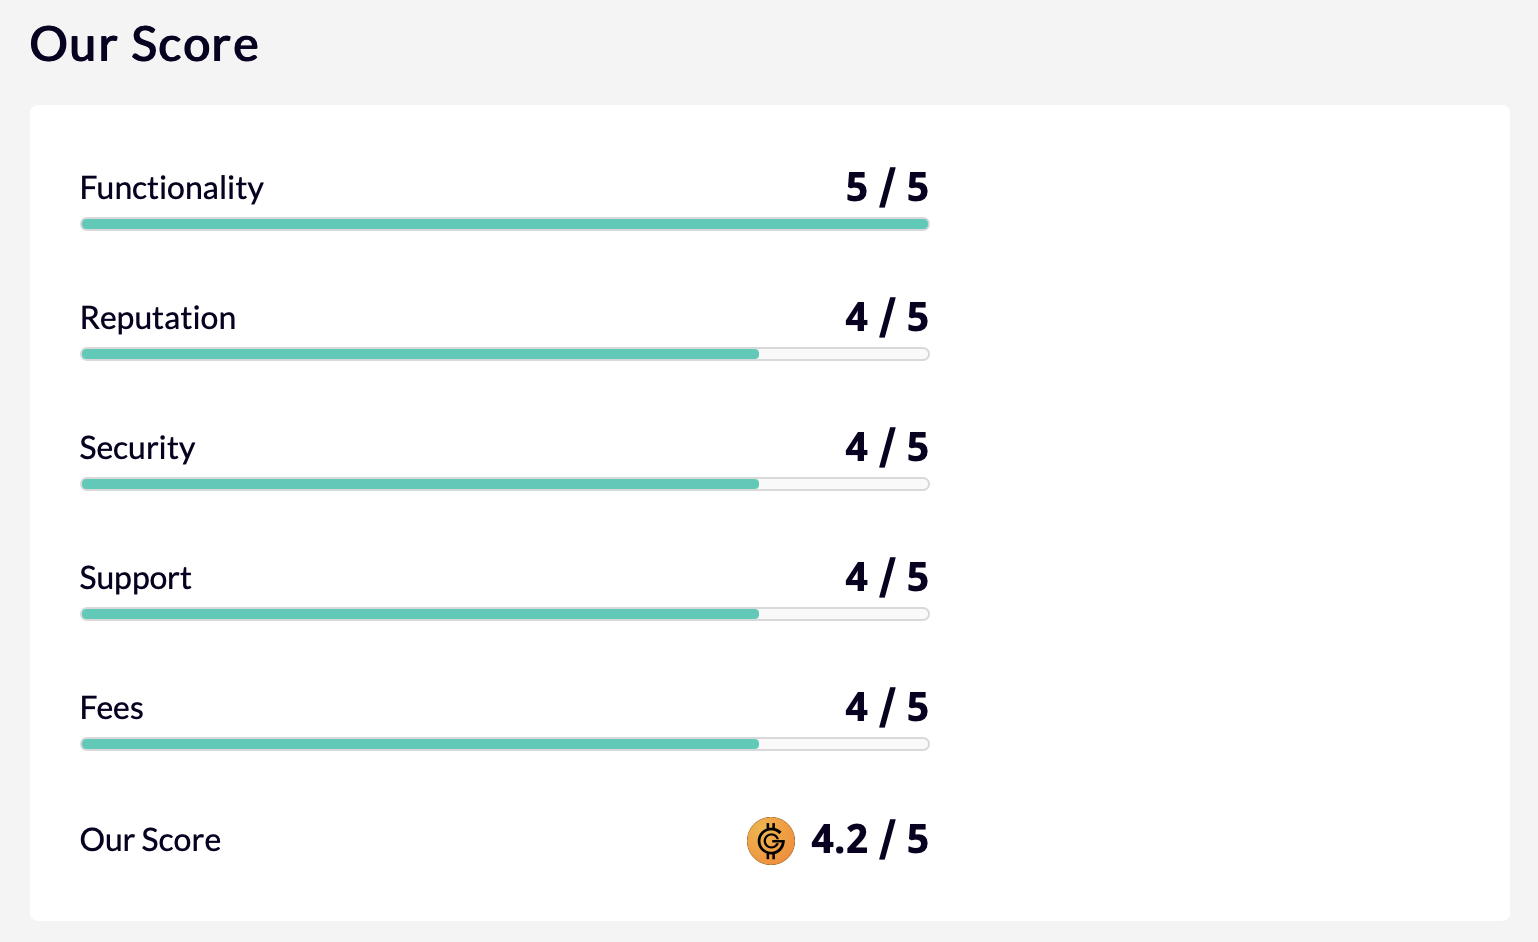The image size is (1538, 942).
Task: Click the Our Score page heading
Action: point(144,45)
